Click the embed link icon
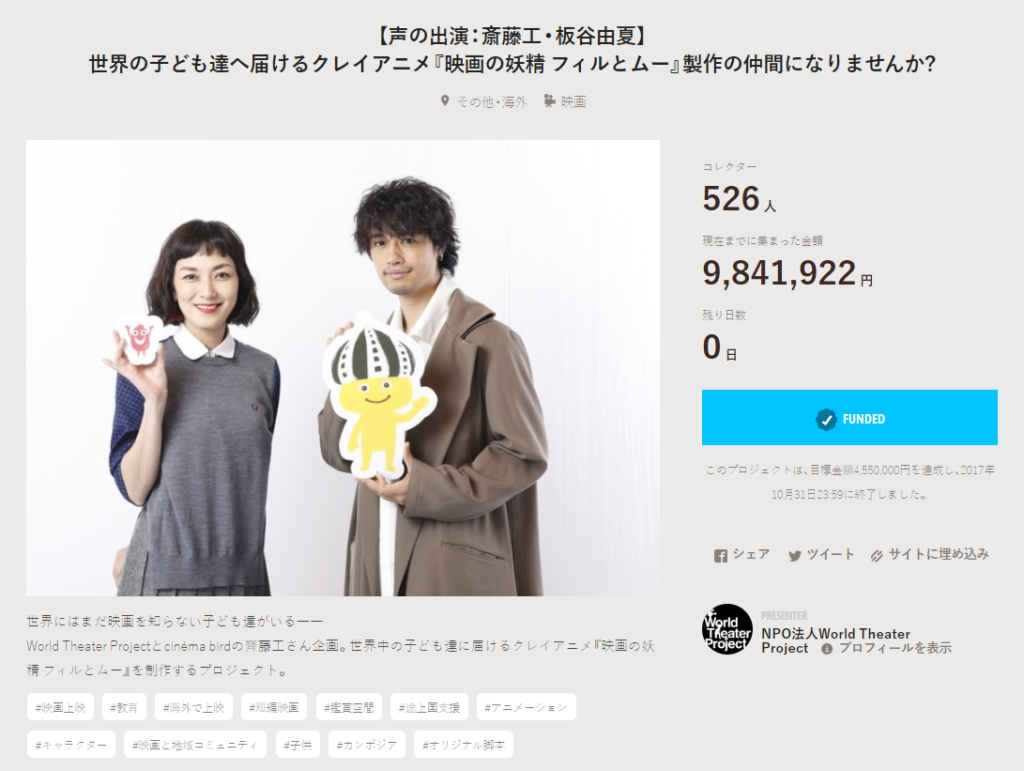This screenshot has width=1024, height=771. [876, 556]
